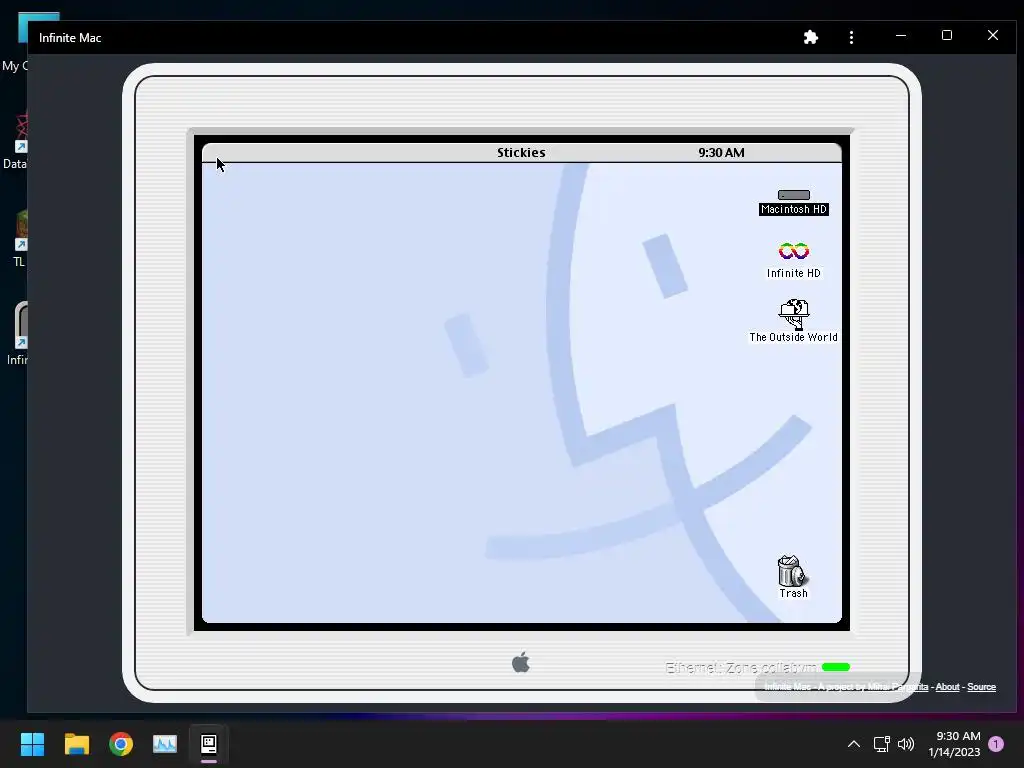Image resolution: width=1024 pixels, height=768 pixels.
Task: Open Google Chrome from the taskbar
Action: (x=121, y=744)
